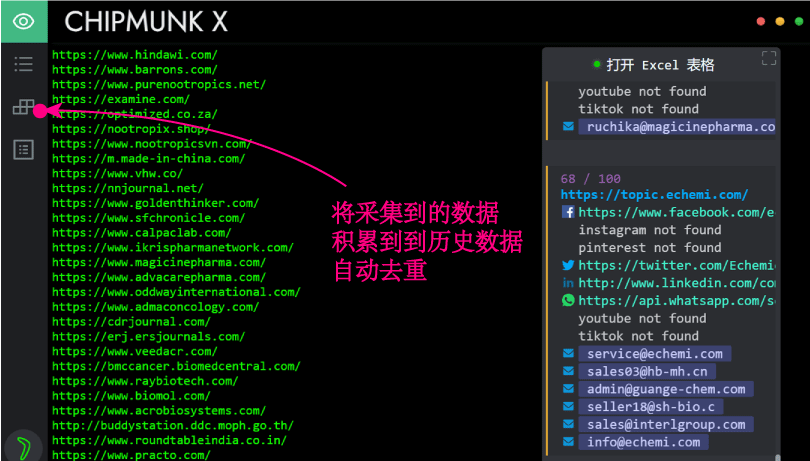Image resolution: width=810 pixels, height=461 pixels.
Task: Open the twitter.com/Echemi link
Action: [x=676, y=265]
